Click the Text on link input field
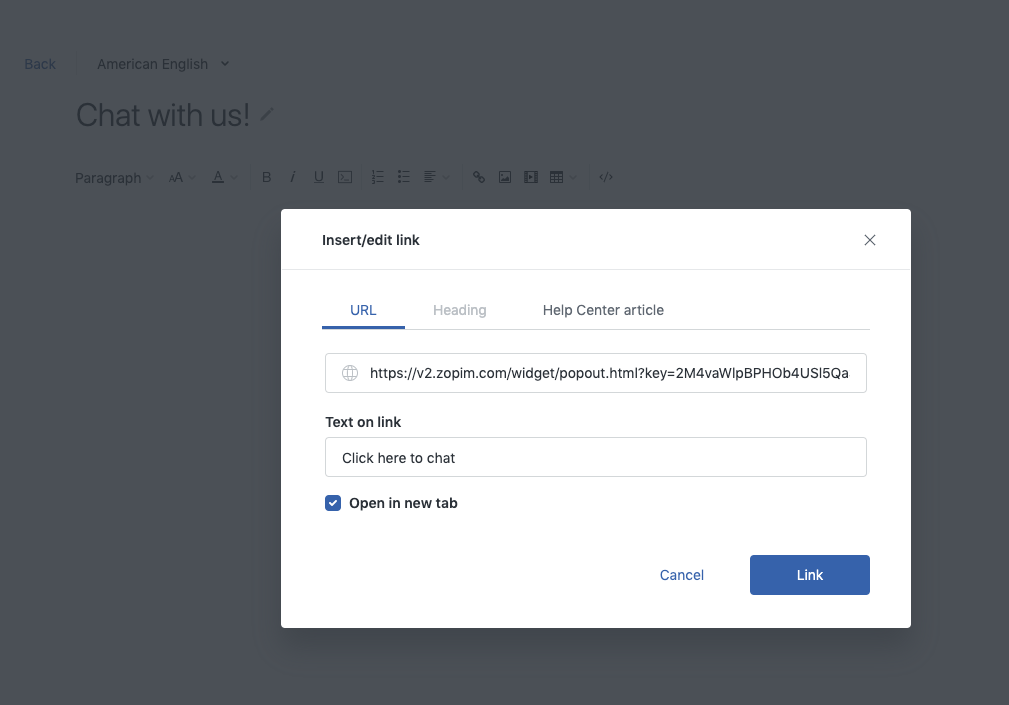The width and height of the screenshot is (1009, 705). click(596, 458)
